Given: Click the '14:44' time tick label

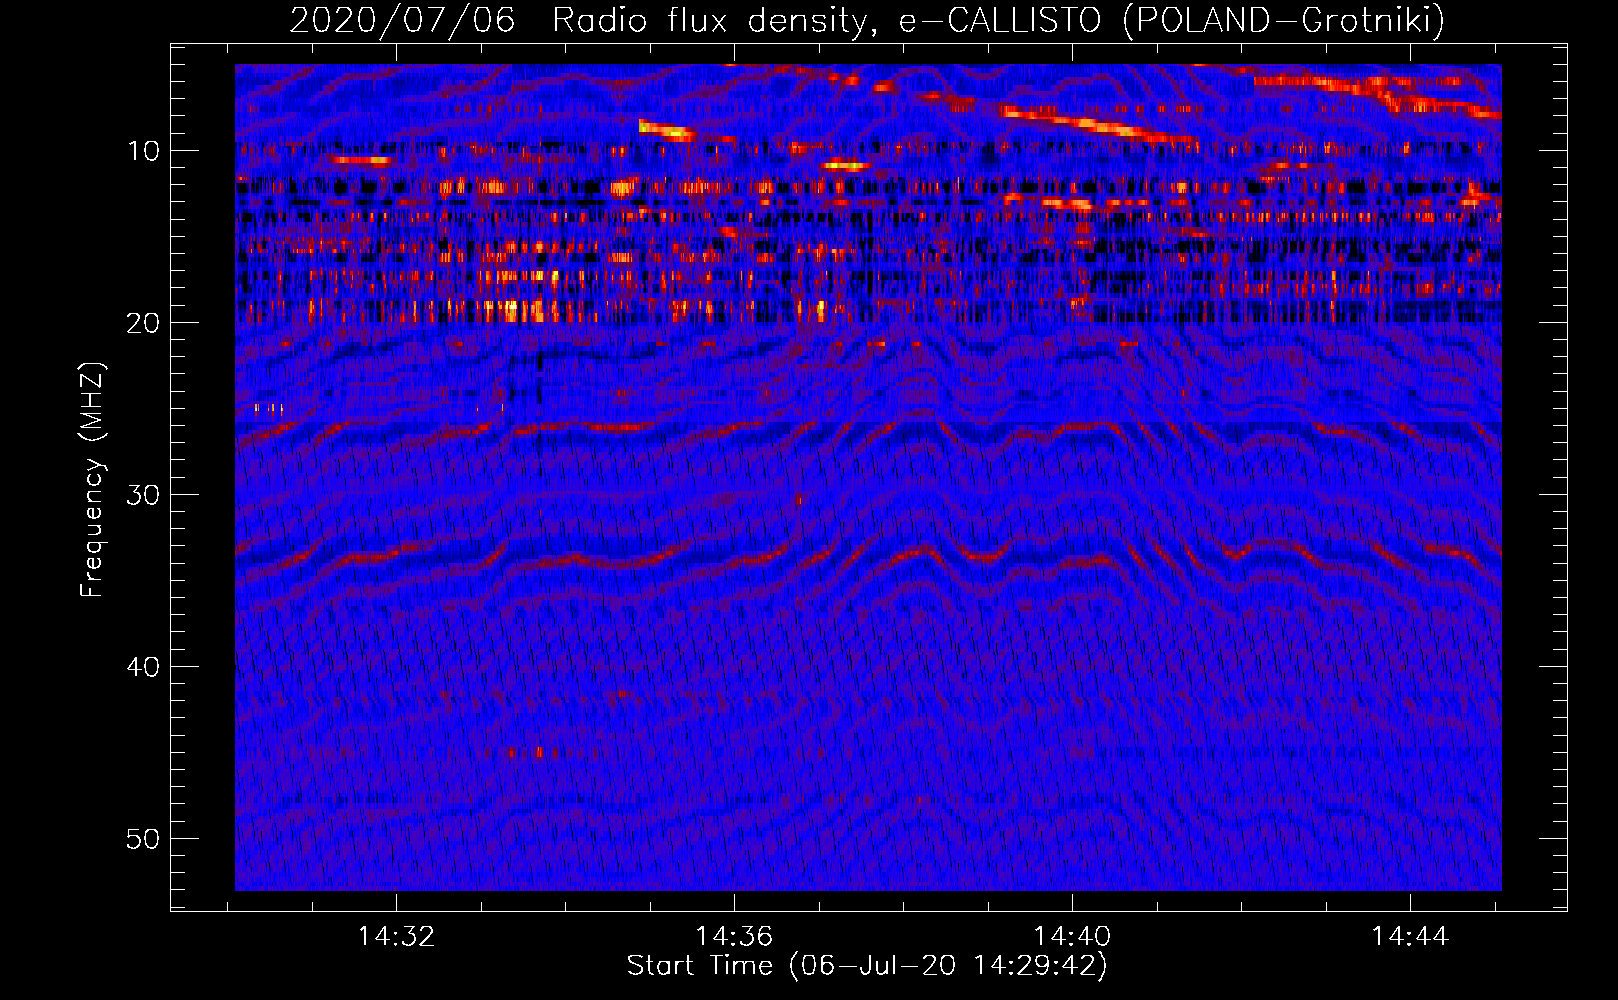Looking at the screenshot, I should (1410, 937).
